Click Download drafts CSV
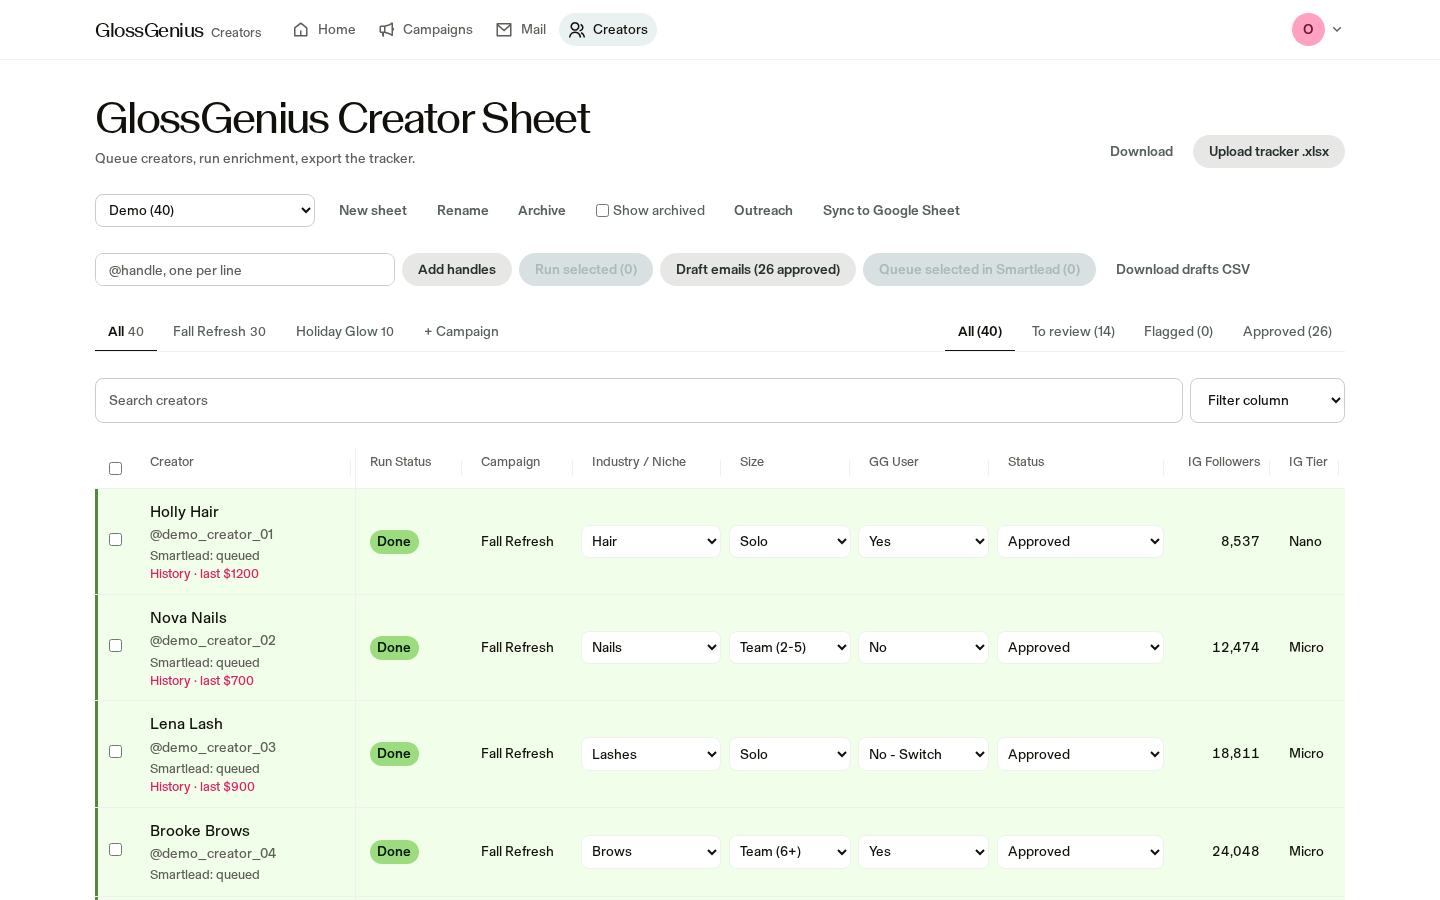Viewport: 1440px width, 900px height. coord(1183,269)
